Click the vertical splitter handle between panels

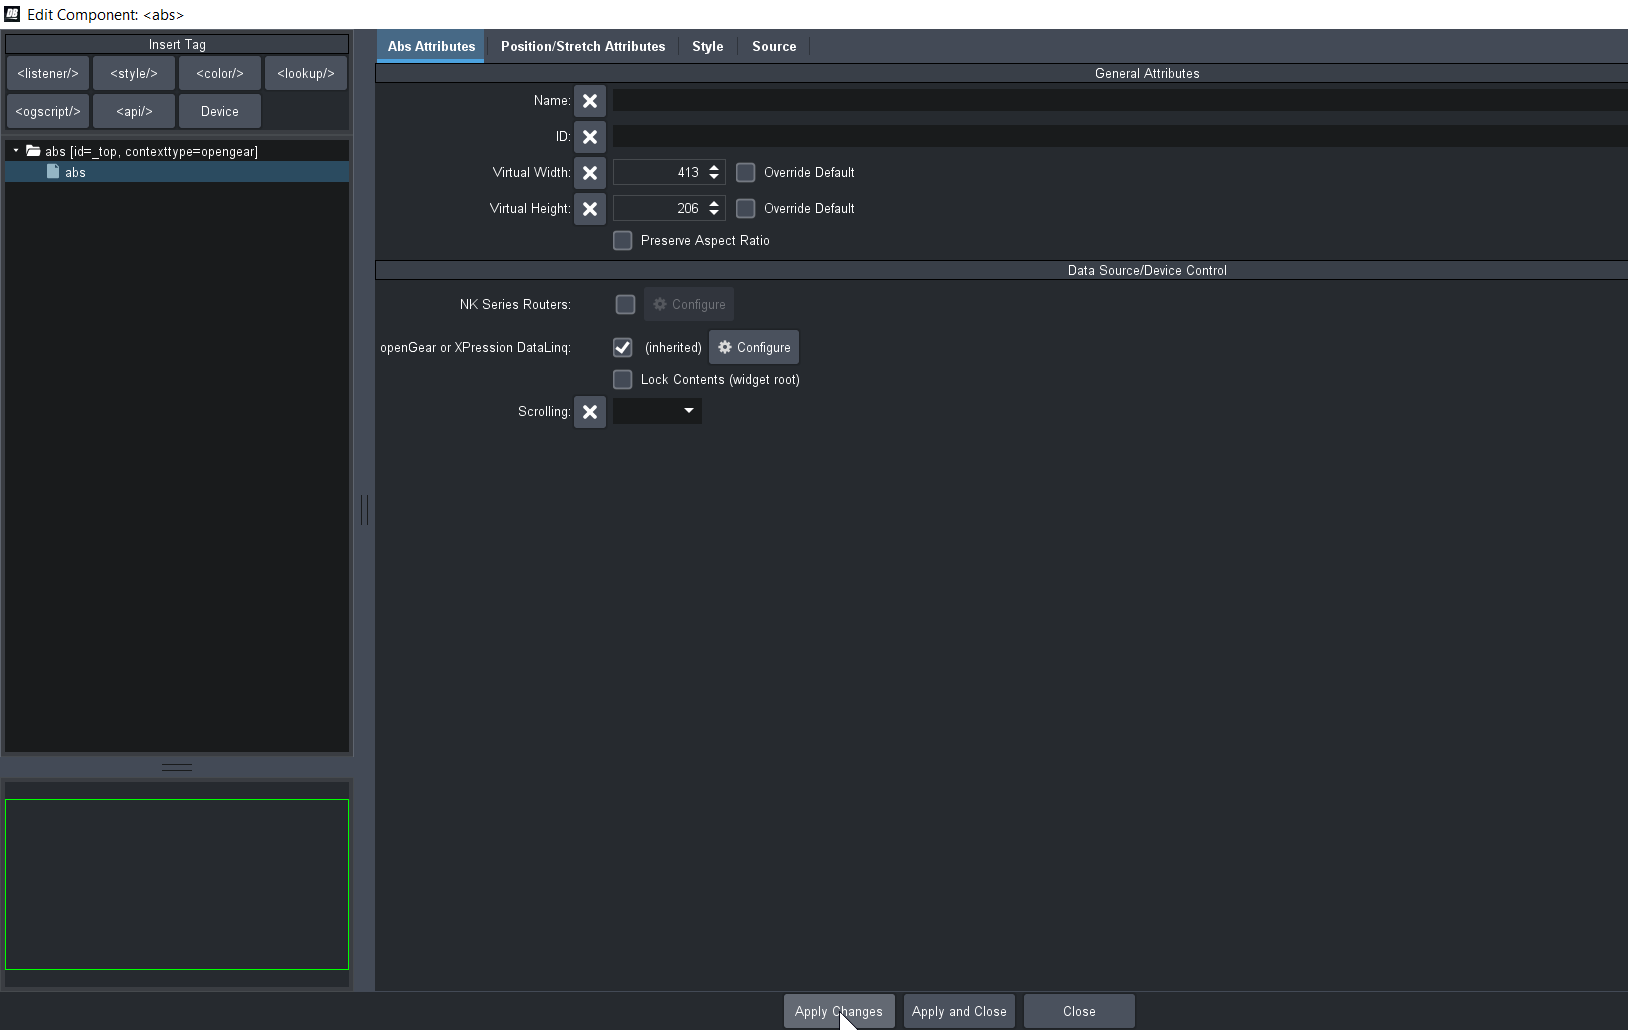click(364, 510)
